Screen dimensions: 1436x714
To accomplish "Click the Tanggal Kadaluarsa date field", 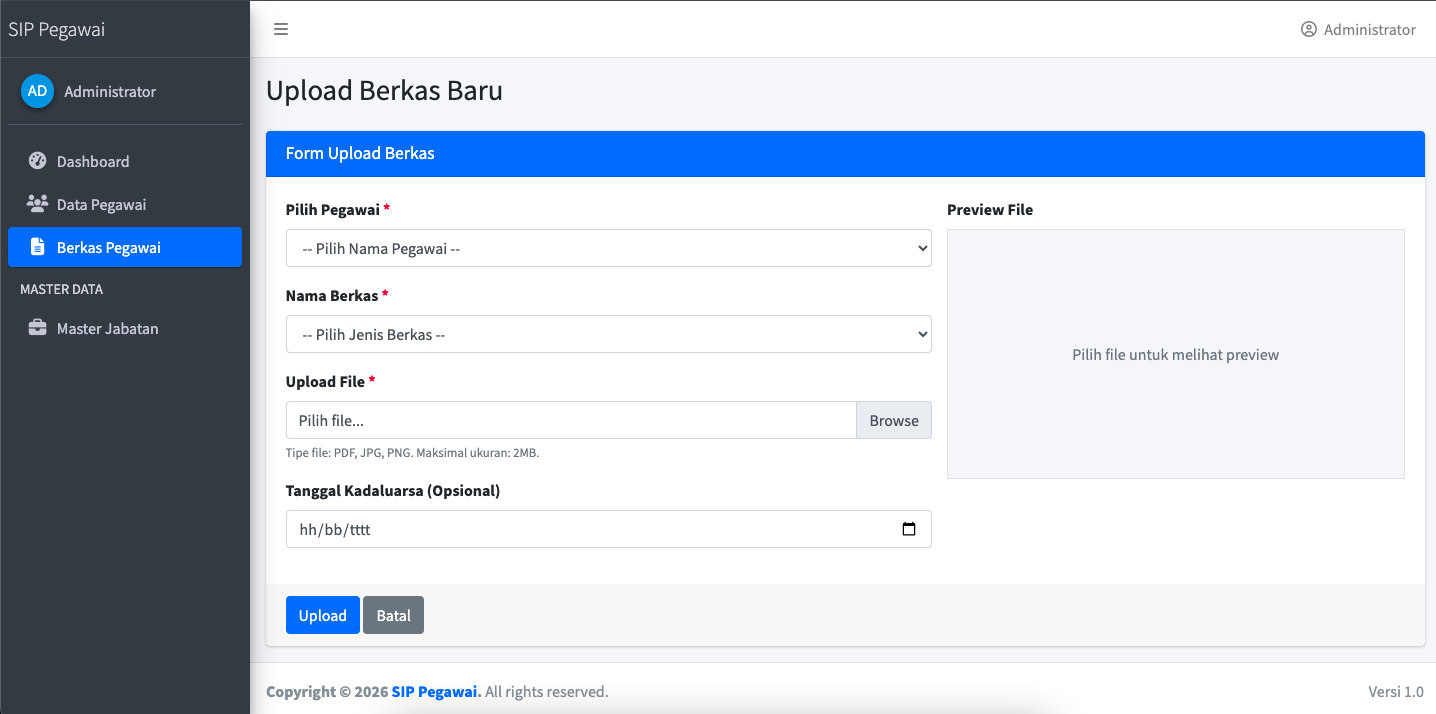I will pyautogui.click(x=590, y=529).
